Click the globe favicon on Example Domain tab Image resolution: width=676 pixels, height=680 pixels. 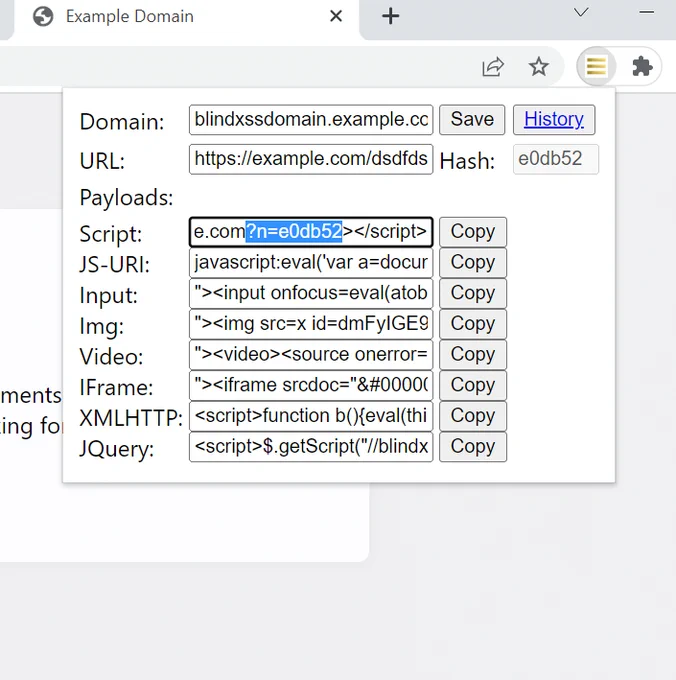click(x=43, y=16)
